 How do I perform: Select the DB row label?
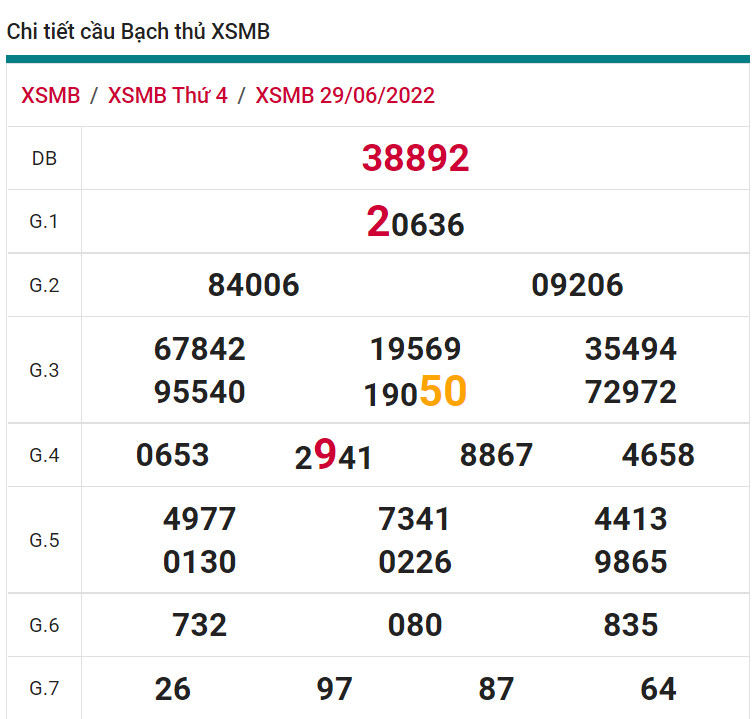(x=44, y=158)
